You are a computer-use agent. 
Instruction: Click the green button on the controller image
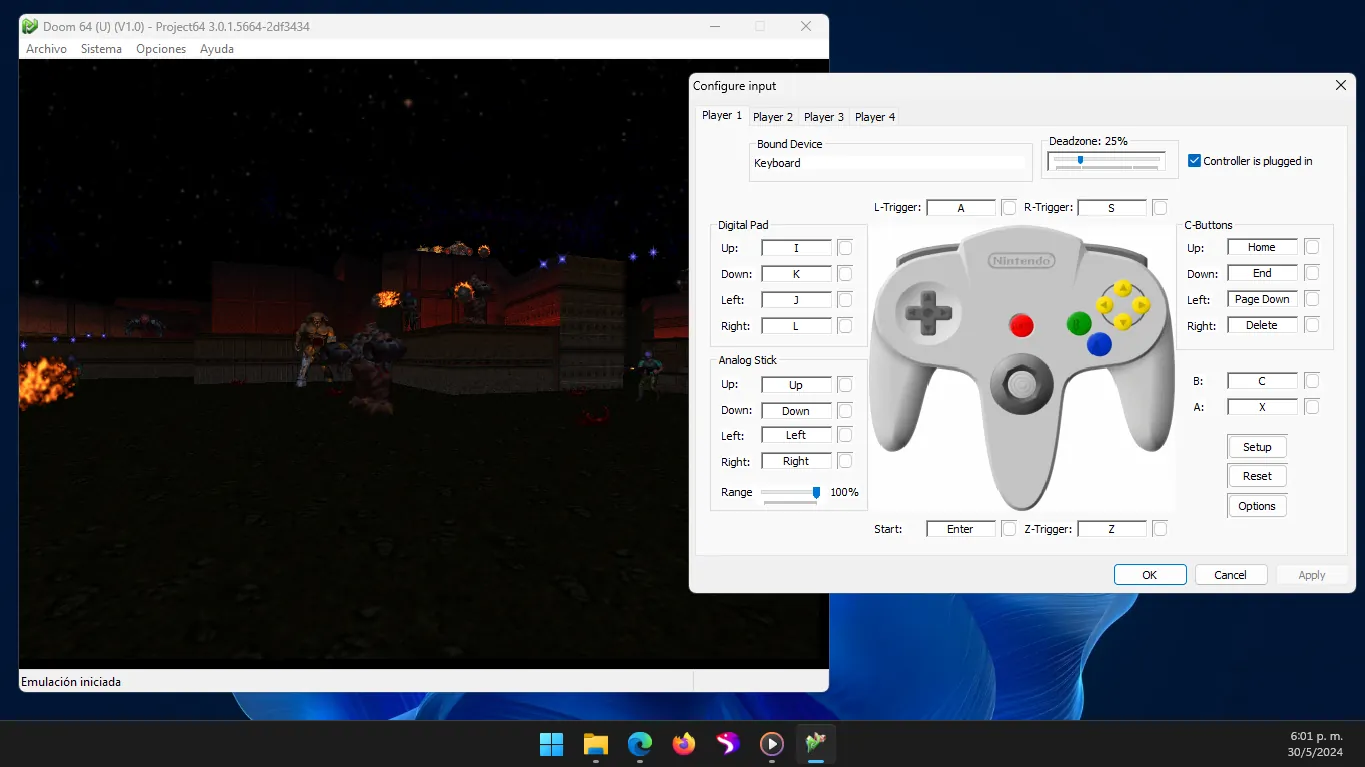pyautogui.click(x=1078, y=323)
